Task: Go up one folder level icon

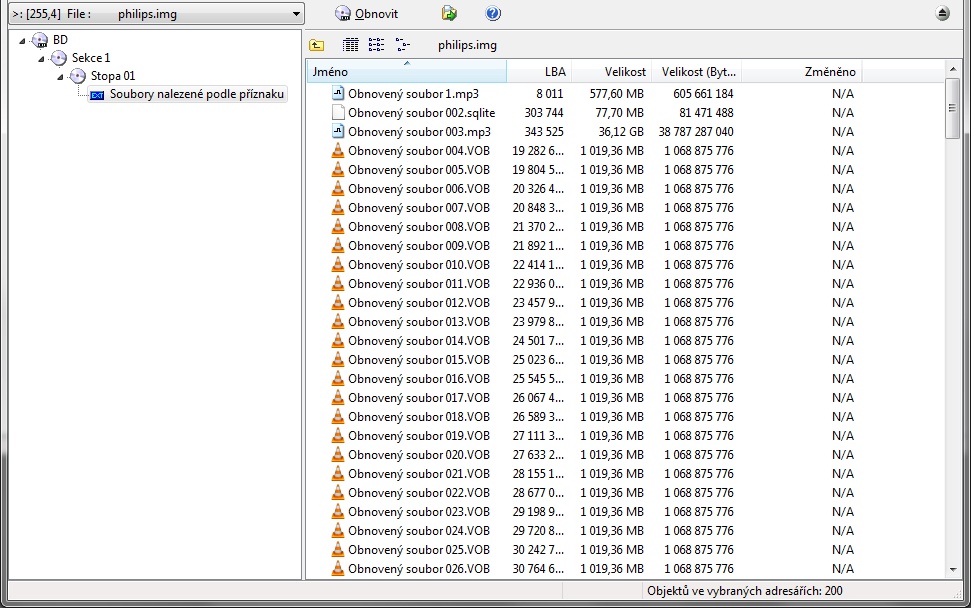Action: pos(316,45)
